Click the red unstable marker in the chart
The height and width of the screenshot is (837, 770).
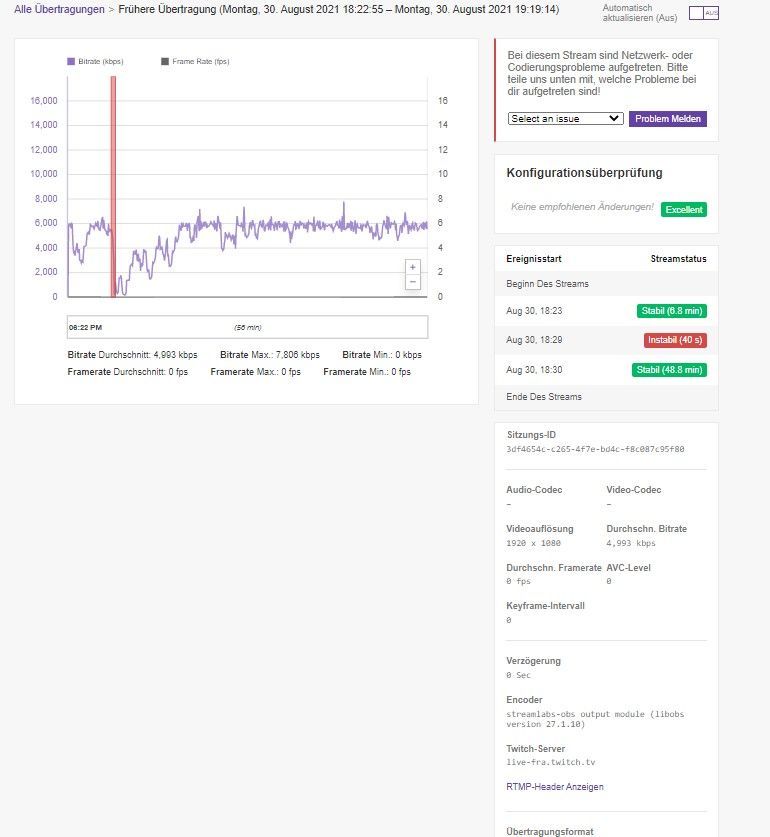(x=113, y=186)
